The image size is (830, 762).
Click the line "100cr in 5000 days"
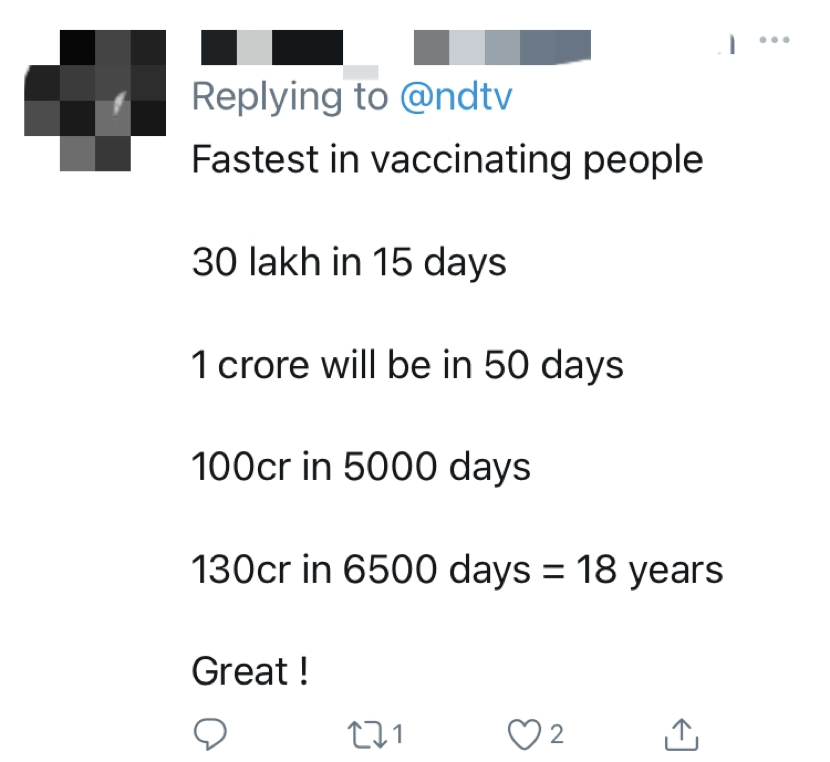pos(361,467)
